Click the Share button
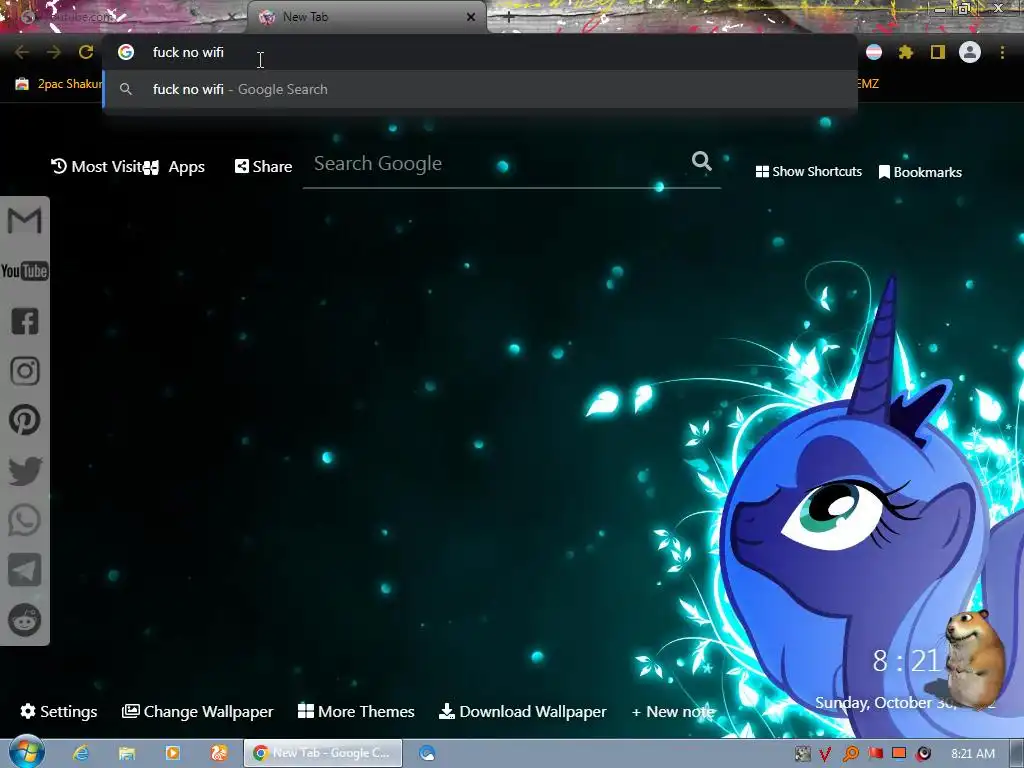Image resolution: width=1024 pixels, height=768 pixels. point(263,167)
